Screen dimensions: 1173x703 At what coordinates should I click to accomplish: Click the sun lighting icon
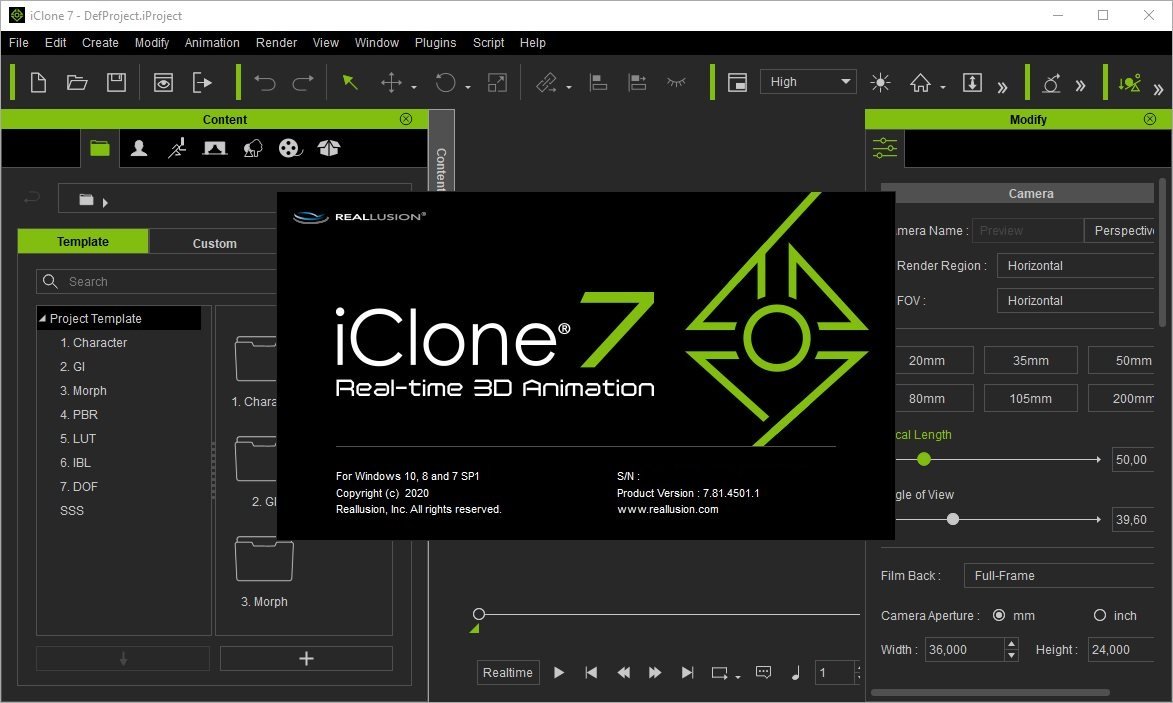(880, 82)
